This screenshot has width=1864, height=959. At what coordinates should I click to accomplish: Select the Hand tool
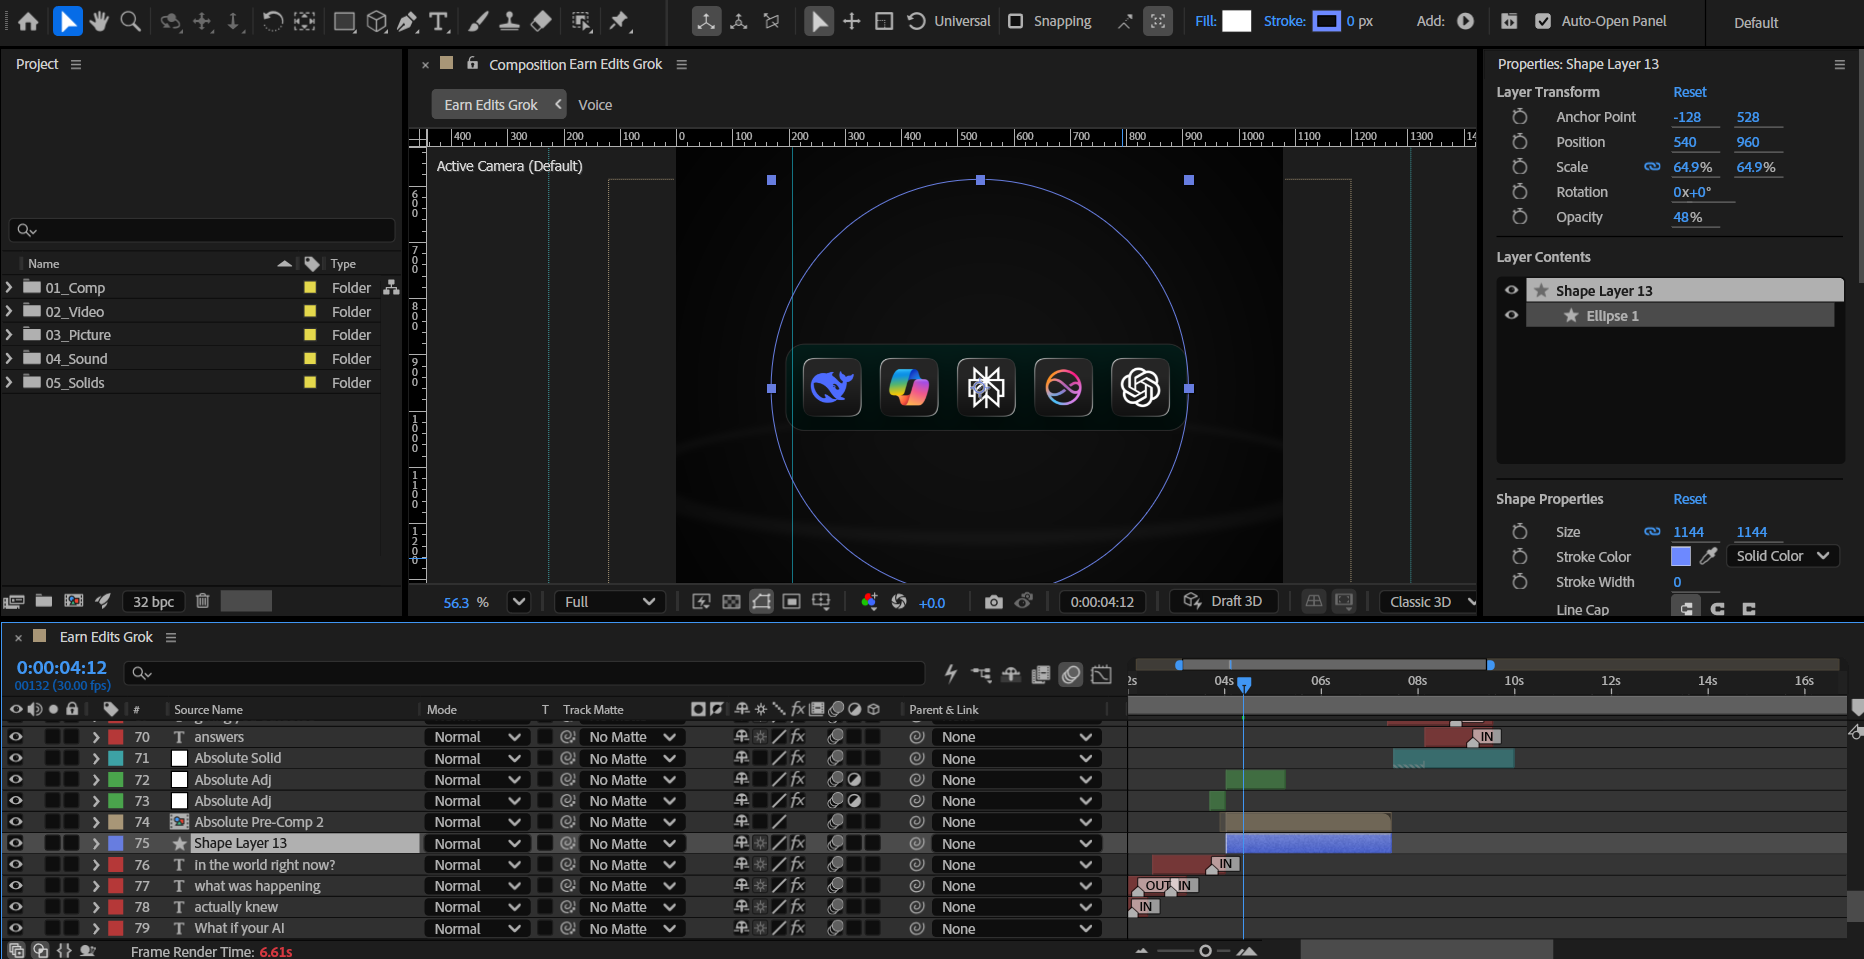click(98, 21)
